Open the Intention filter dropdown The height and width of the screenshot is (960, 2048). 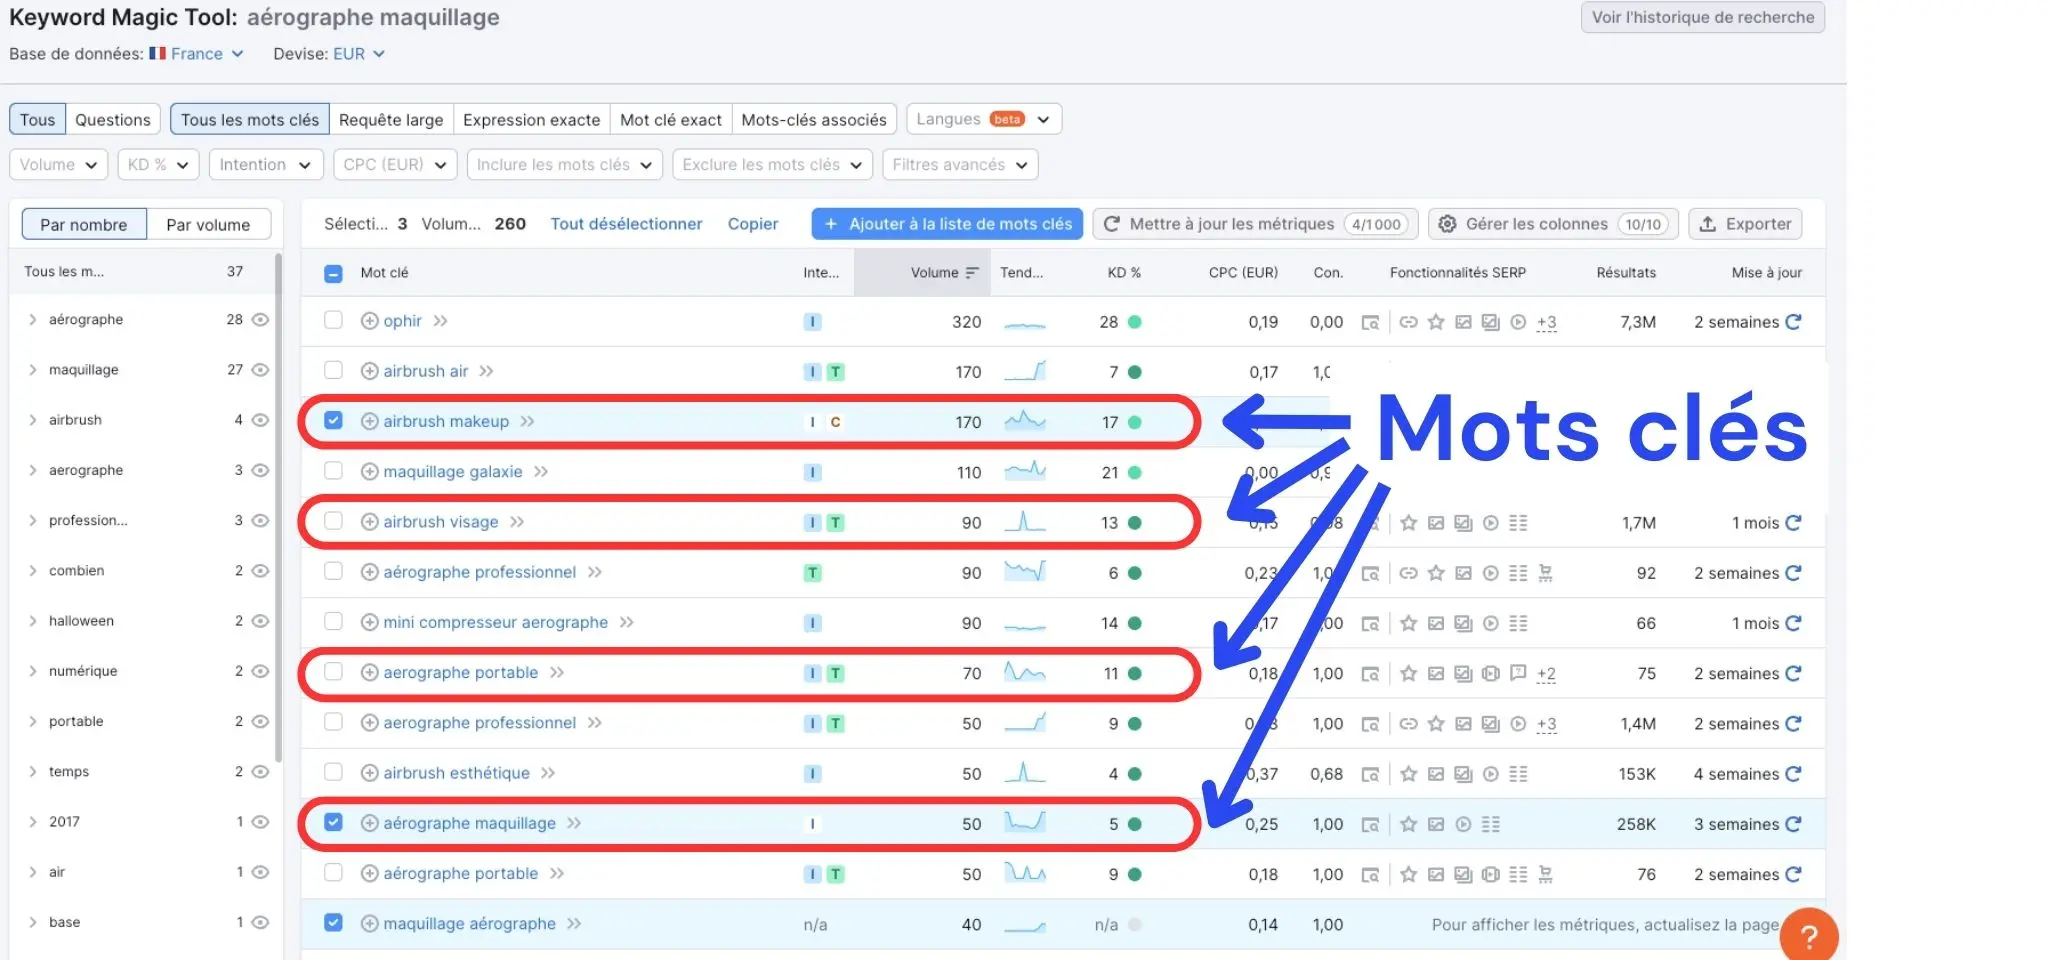[x=266, y=165]
